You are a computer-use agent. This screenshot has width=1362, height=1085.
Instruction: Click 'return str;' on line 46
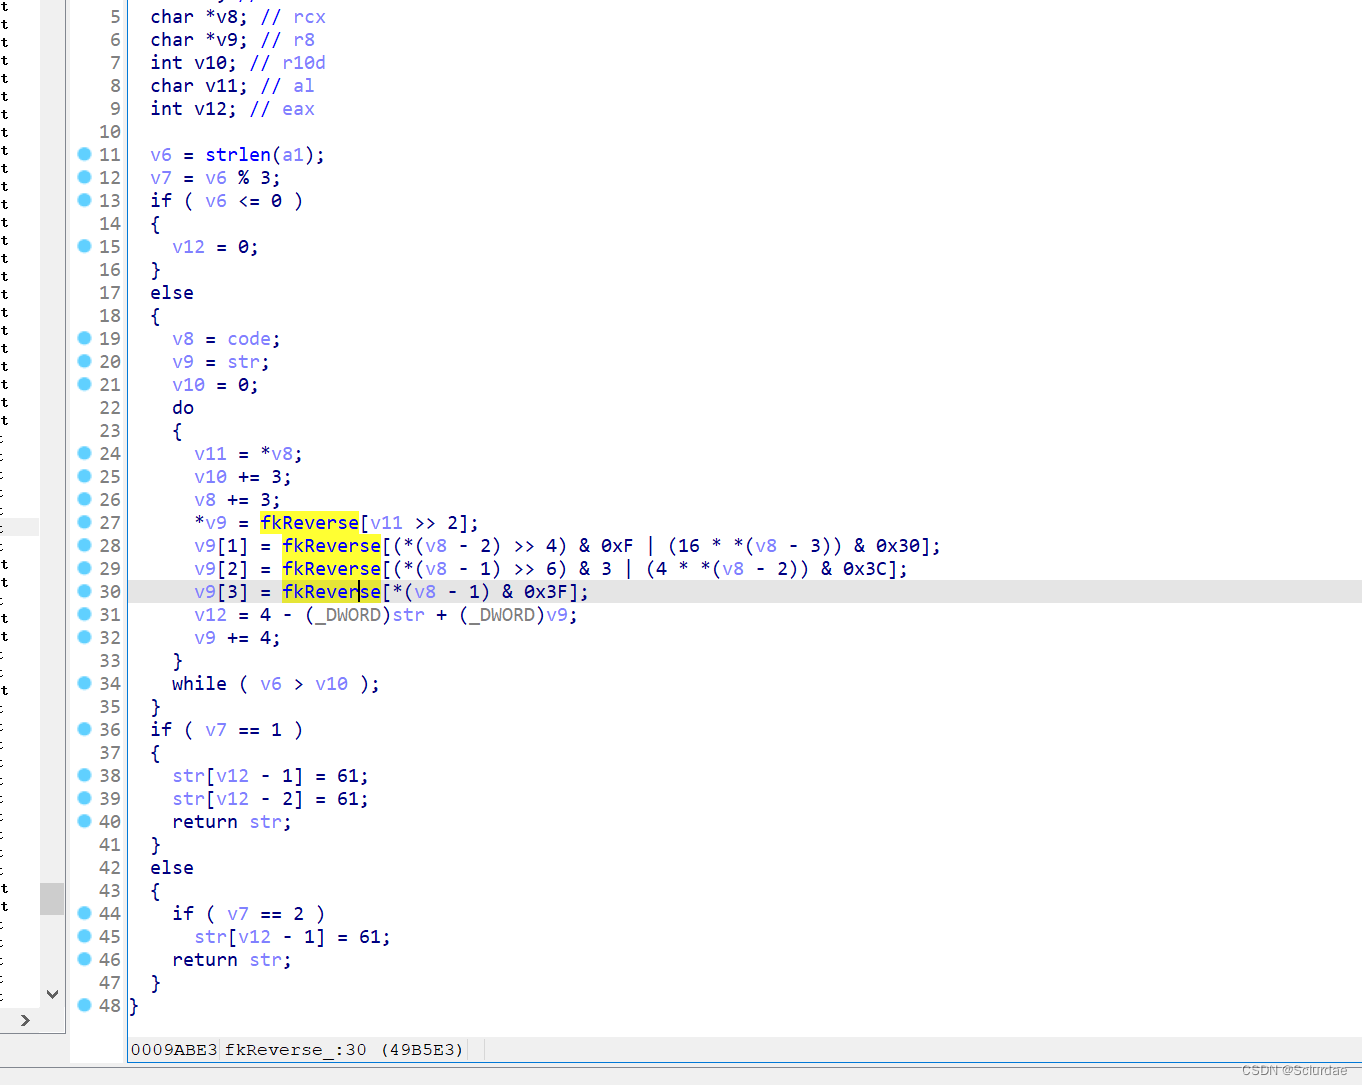tap(232, 960)
